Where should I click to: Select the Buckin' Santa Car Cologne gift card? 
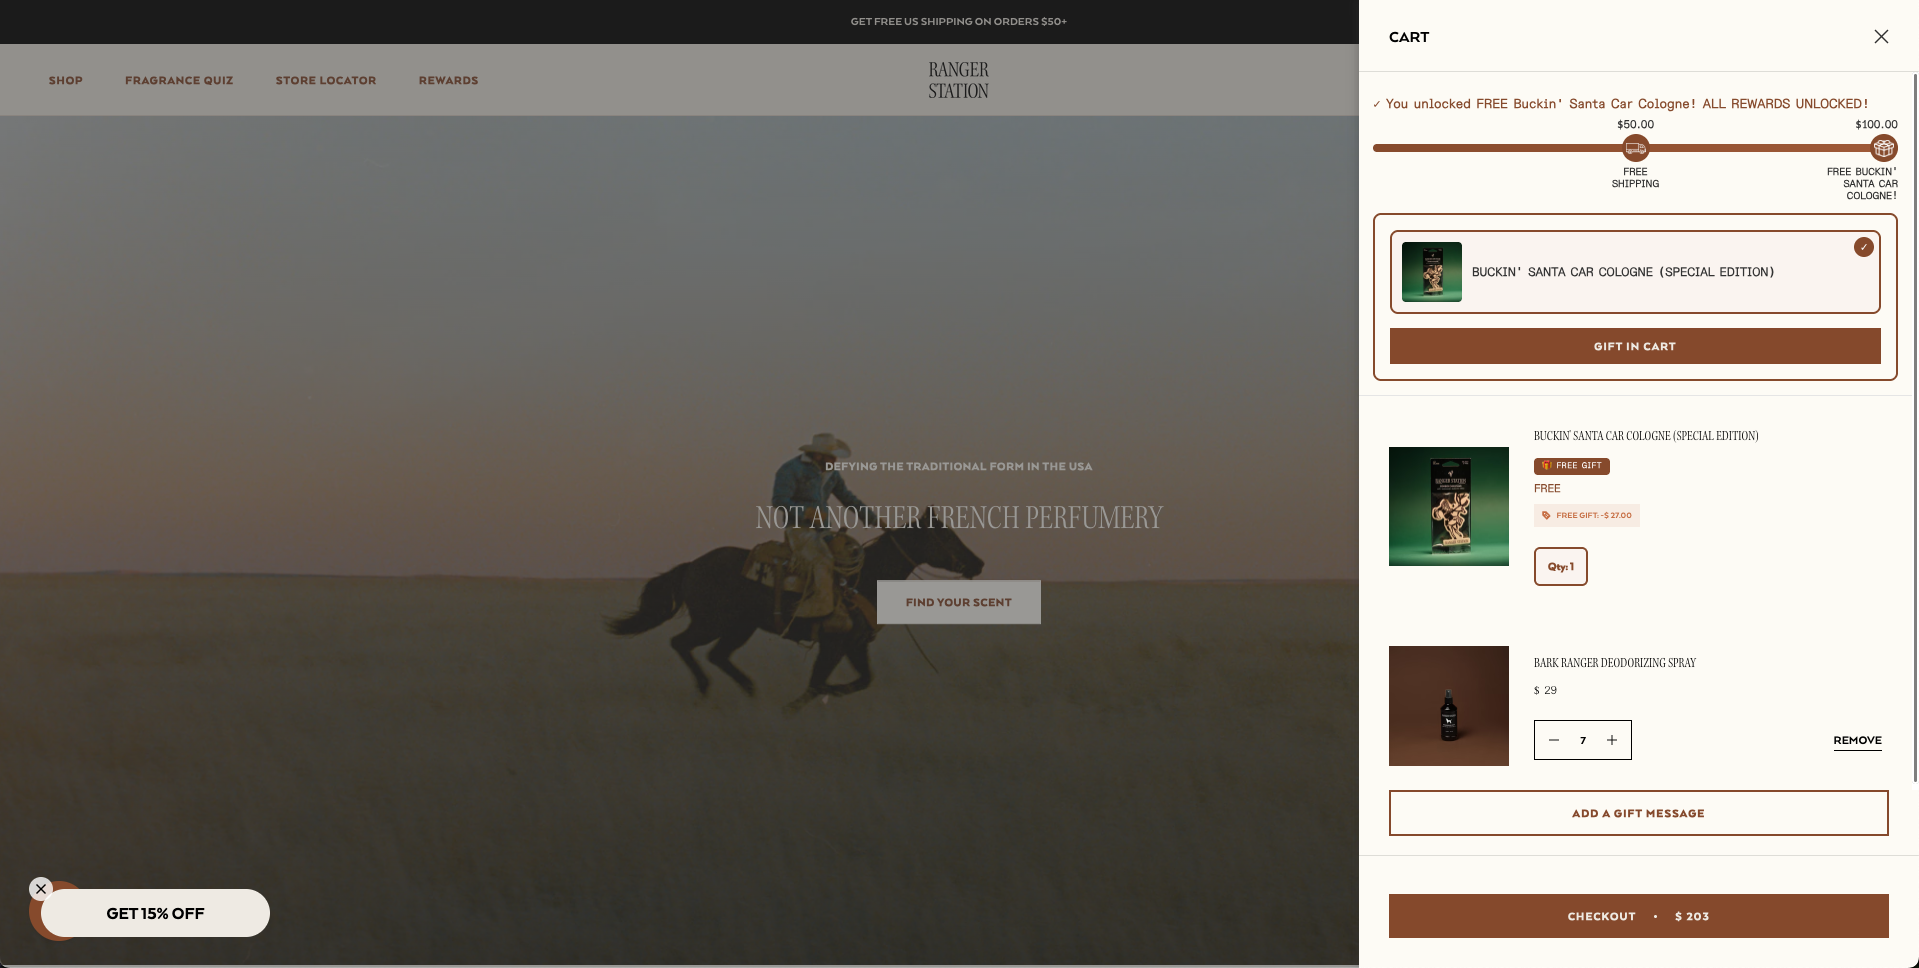pos(1634,271)
